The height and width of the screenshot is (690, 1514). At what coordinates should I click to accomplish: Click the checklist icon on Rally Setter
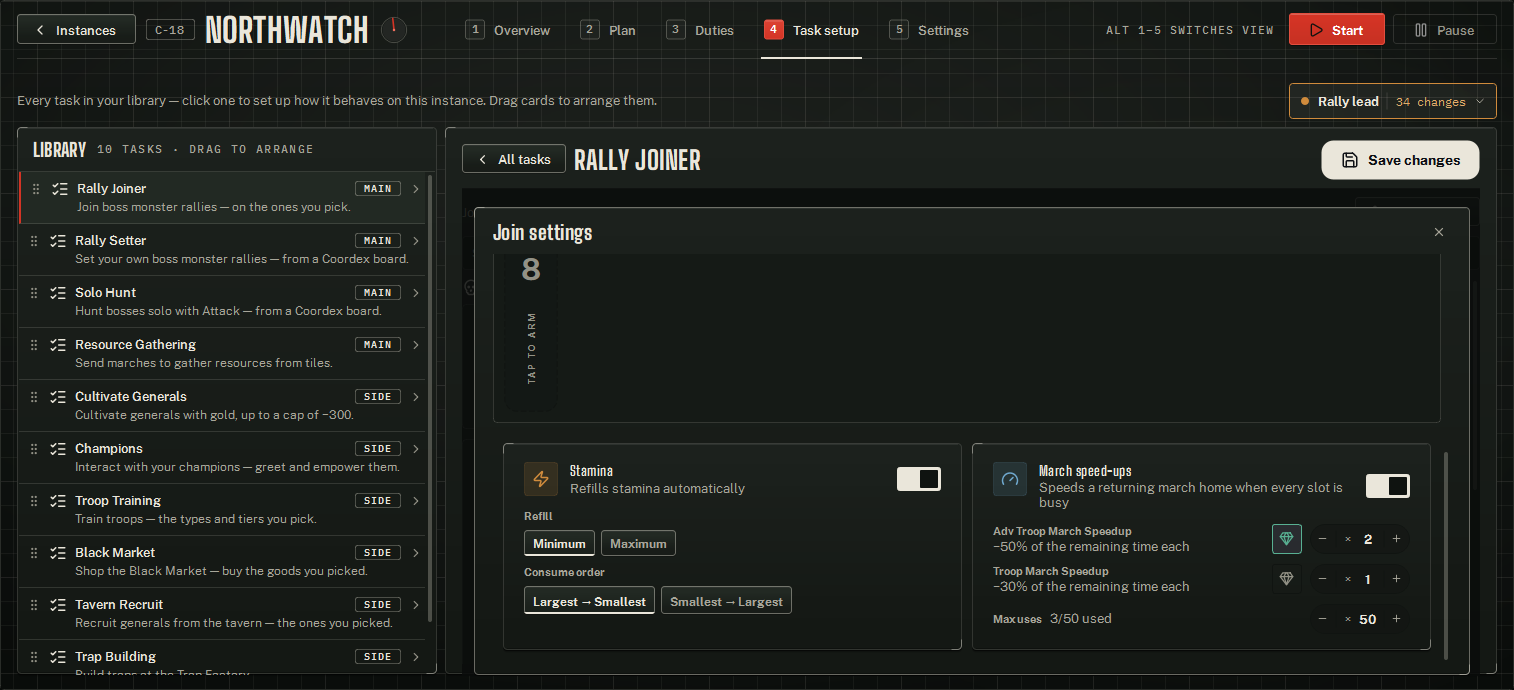59,241
